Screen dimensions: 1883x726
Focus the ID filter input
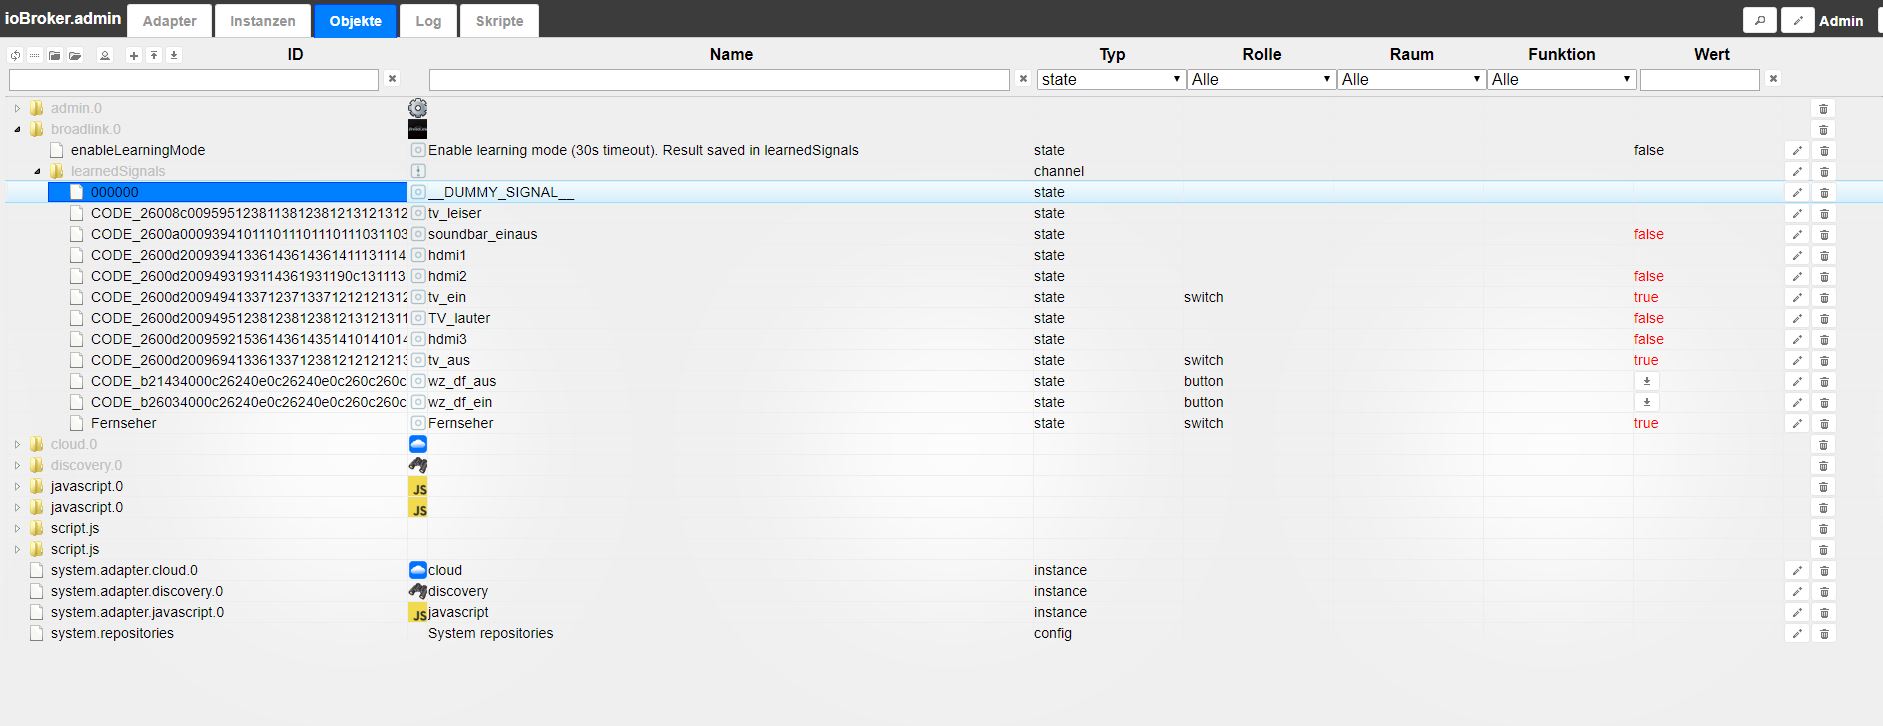pos(194,80)
